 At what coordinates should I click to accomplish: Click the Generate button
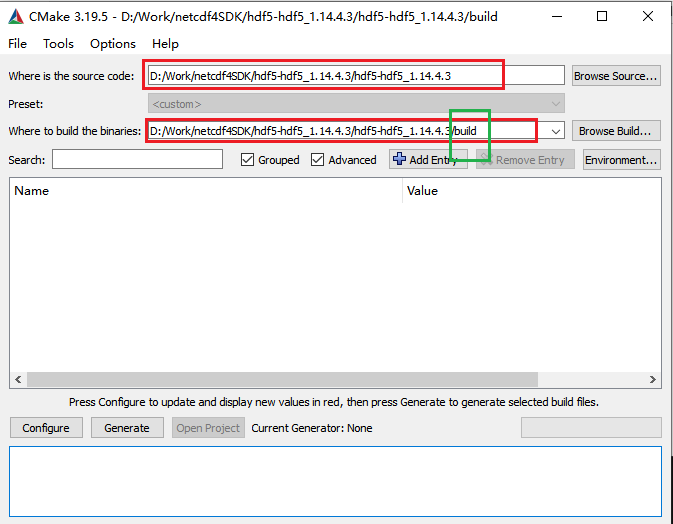tap(127, 428)
